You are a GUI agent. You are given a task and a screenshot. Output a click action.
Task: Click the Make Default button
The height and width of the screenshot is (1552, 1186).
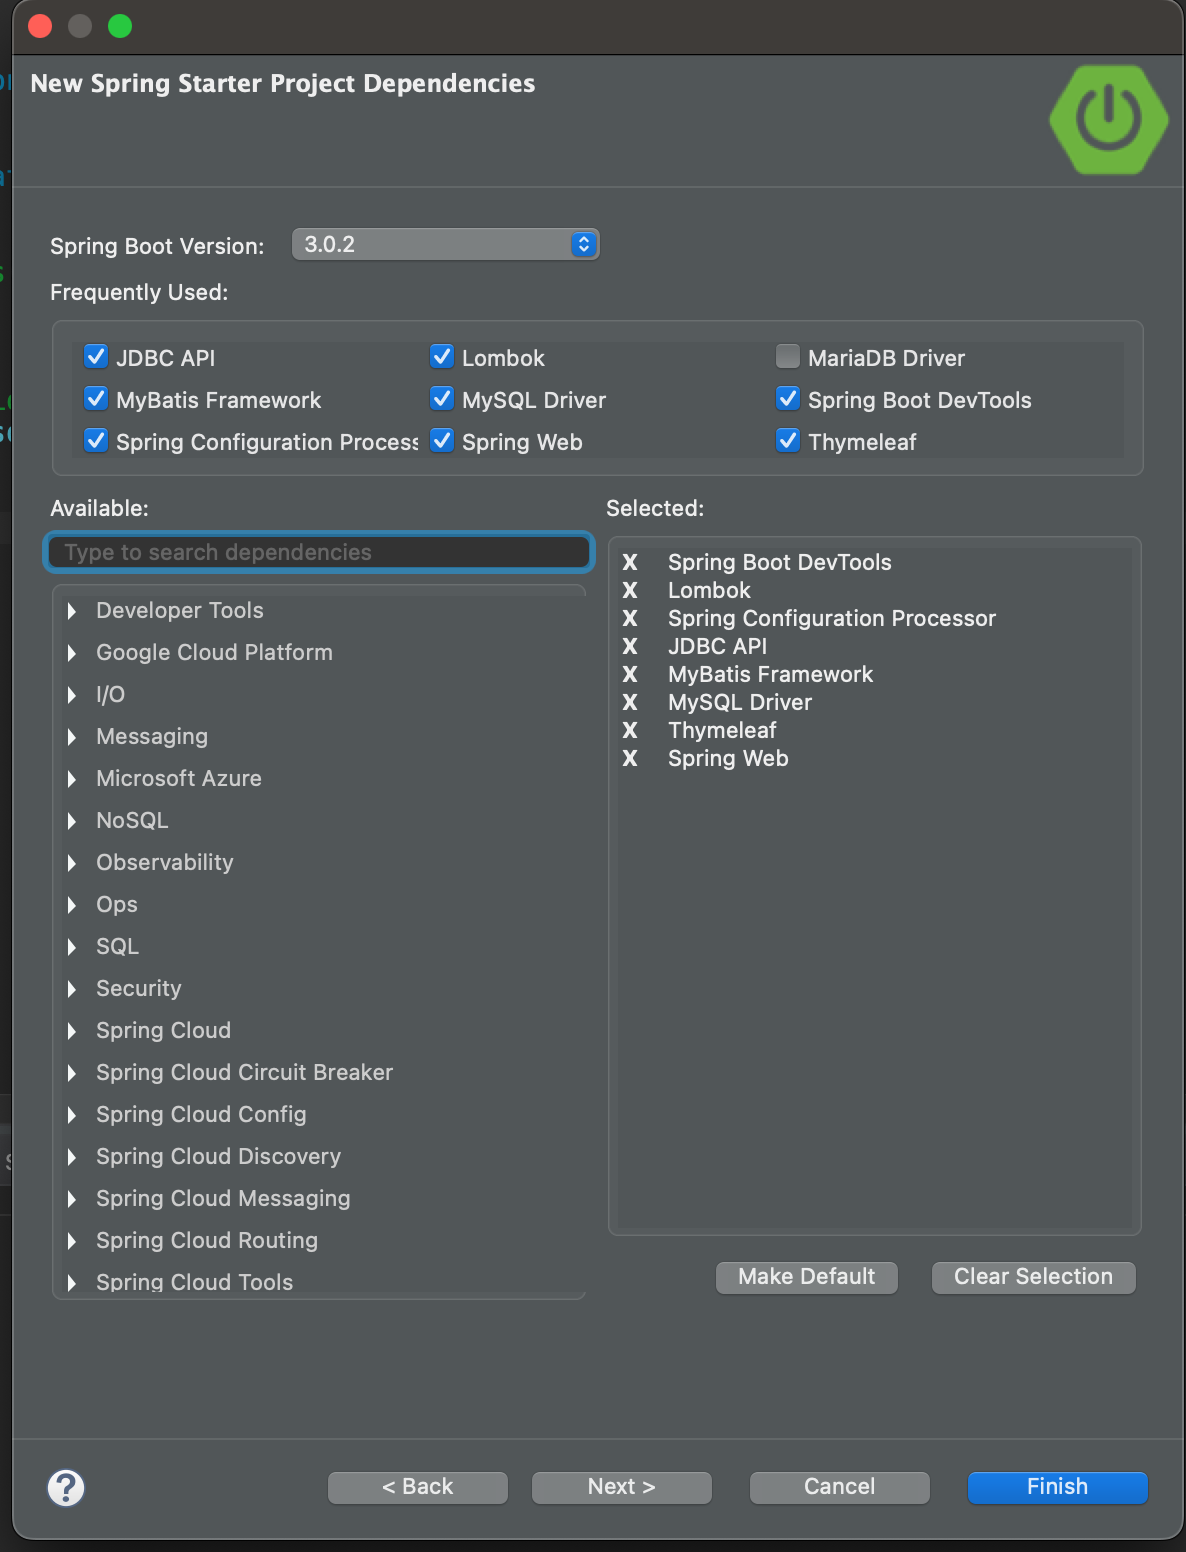tap(807, 1277)
